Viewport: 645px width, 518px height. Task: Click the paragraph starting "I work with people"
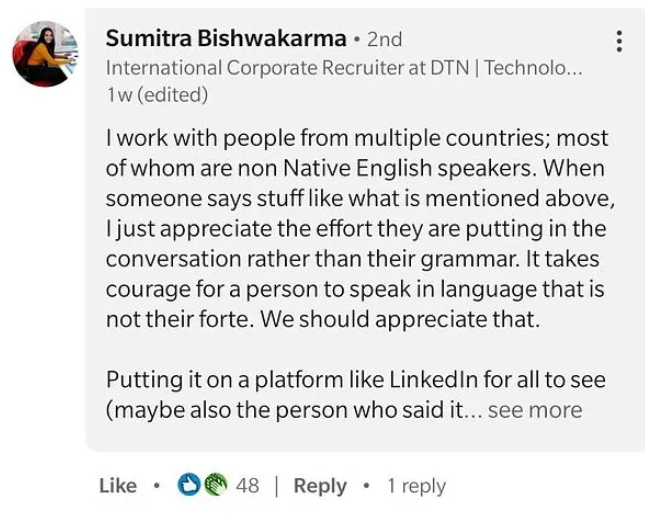360,228
